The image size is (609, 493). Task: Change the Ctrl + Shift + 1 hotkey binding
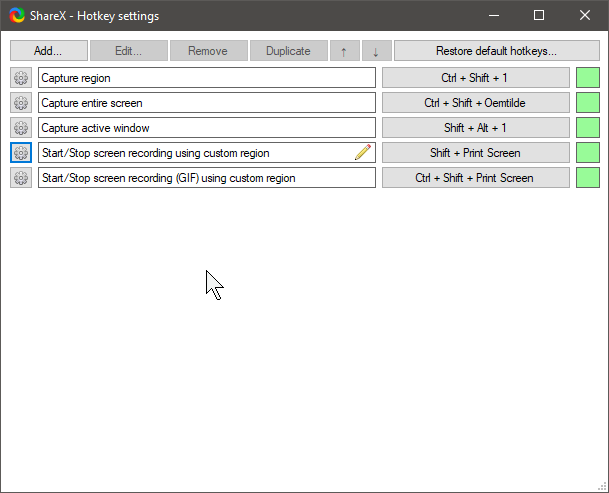(x=476, y=78)
